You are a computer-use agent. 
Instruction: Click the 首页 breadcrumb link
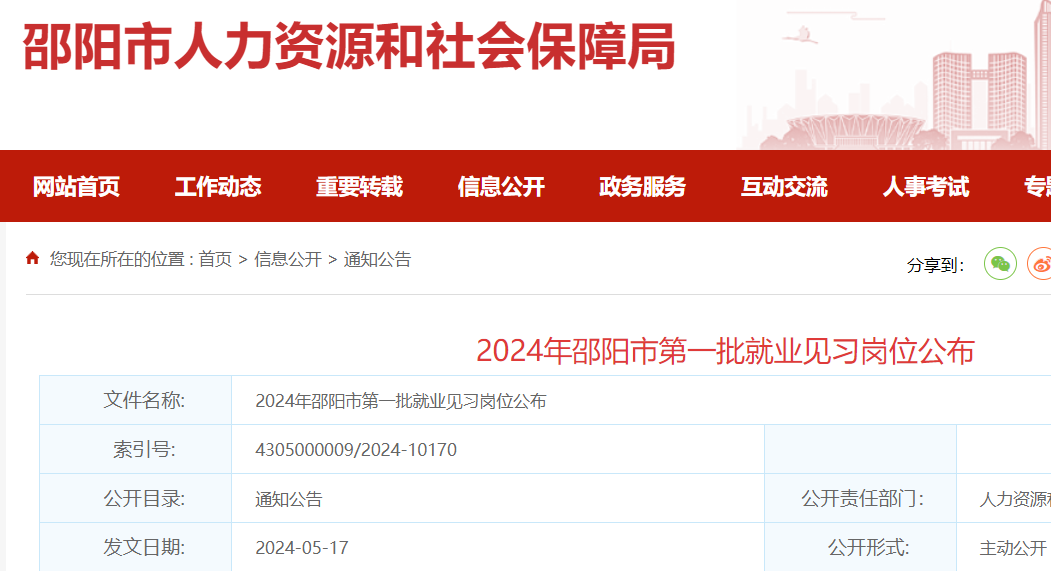[215, 259]
